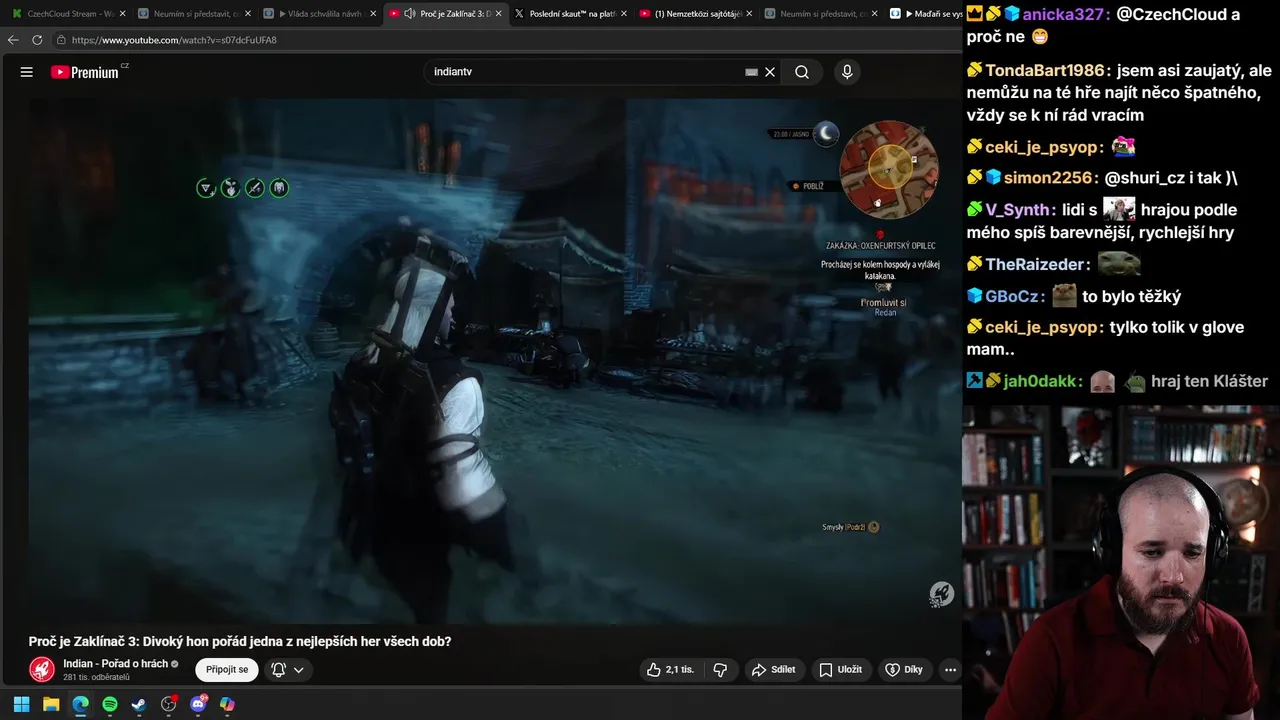This screenshot has height=720, width=1280.
Task: Click username V_Synth in chat
Action: [x=1018, y=210]
